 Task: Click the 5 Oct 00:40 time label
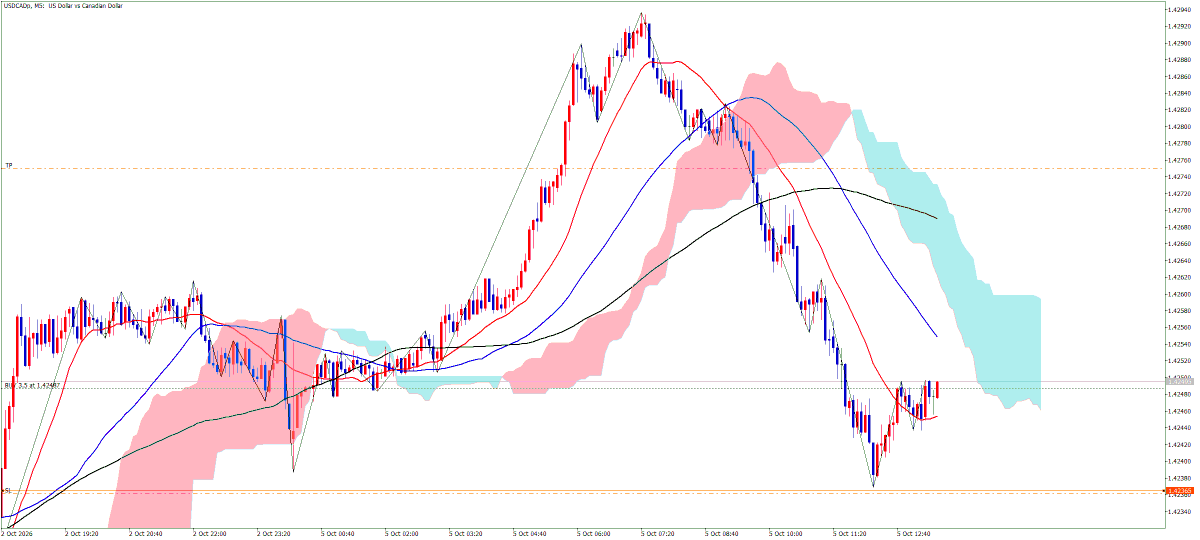coord(338,534)
